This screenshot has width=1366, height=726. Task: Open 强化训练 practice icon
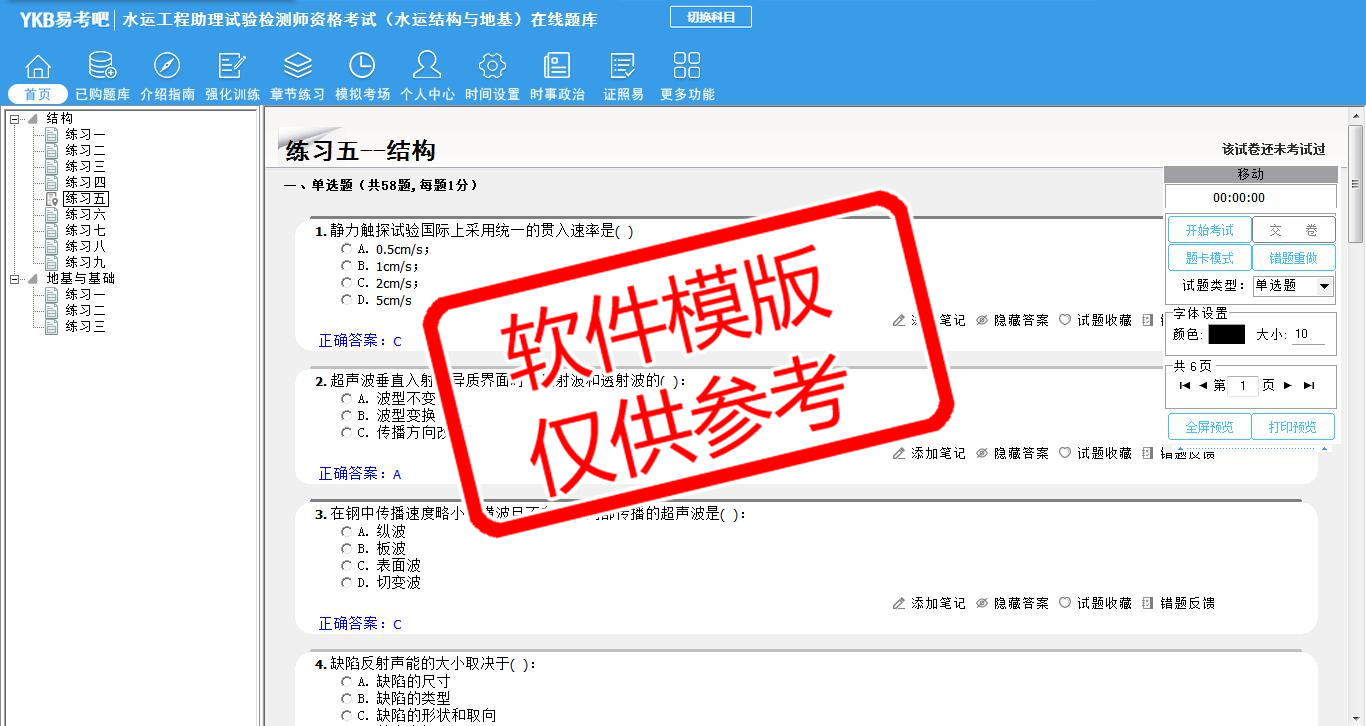click(232, 66)
